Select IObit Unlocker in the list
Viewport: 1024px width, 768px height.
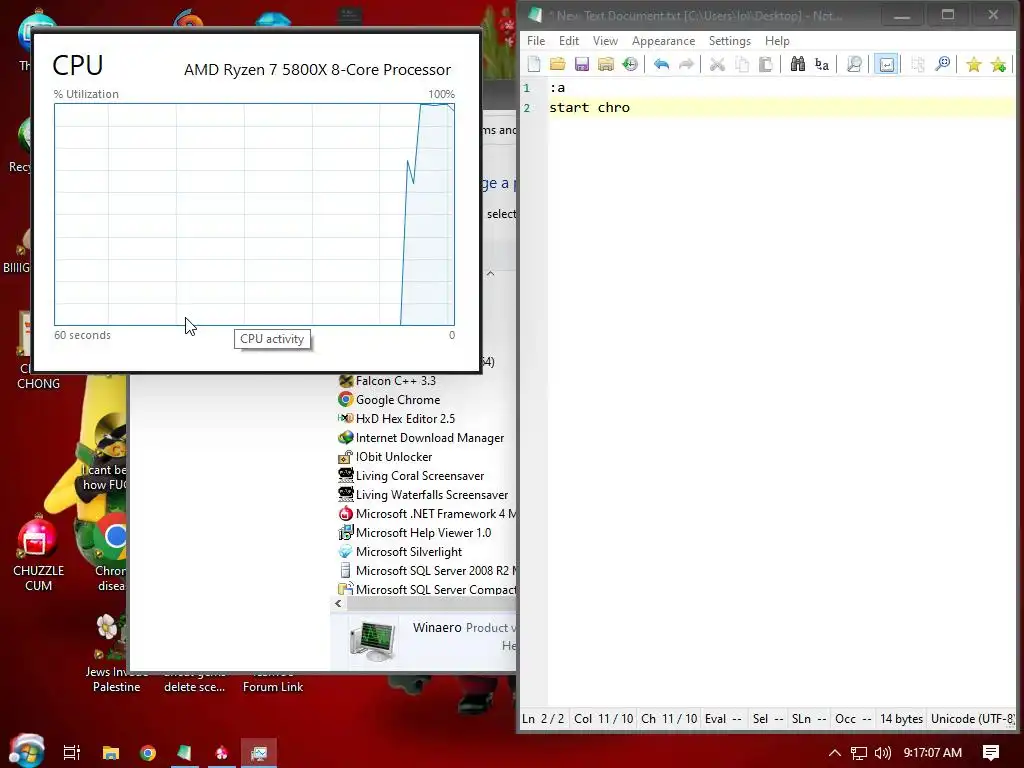(x=385, y=456)
